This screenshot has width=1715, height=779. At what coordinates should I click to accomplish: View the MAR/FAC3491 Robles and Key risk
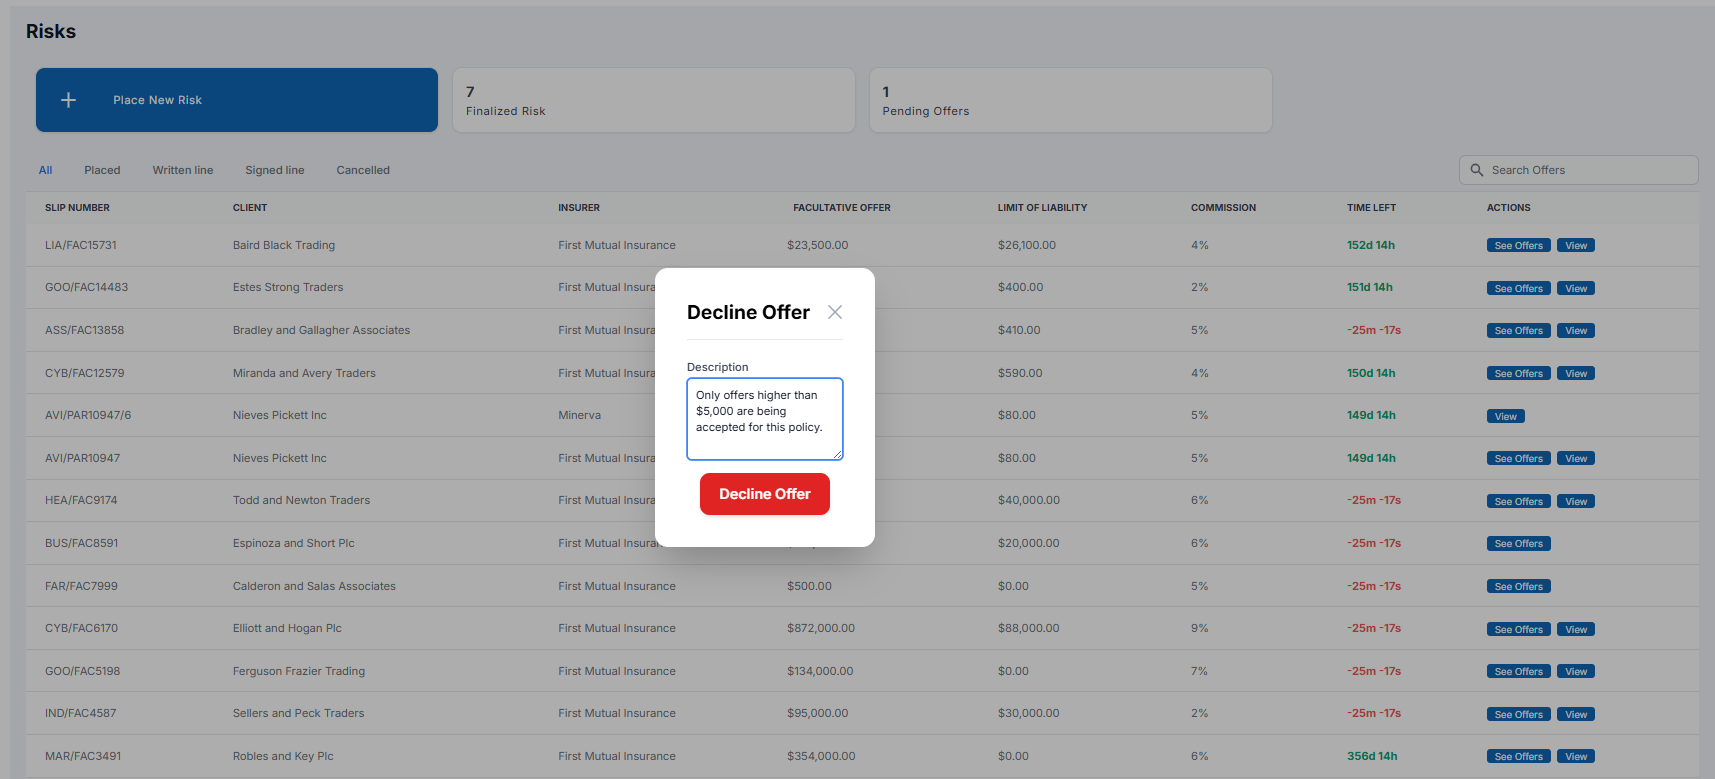[1576, 757]
